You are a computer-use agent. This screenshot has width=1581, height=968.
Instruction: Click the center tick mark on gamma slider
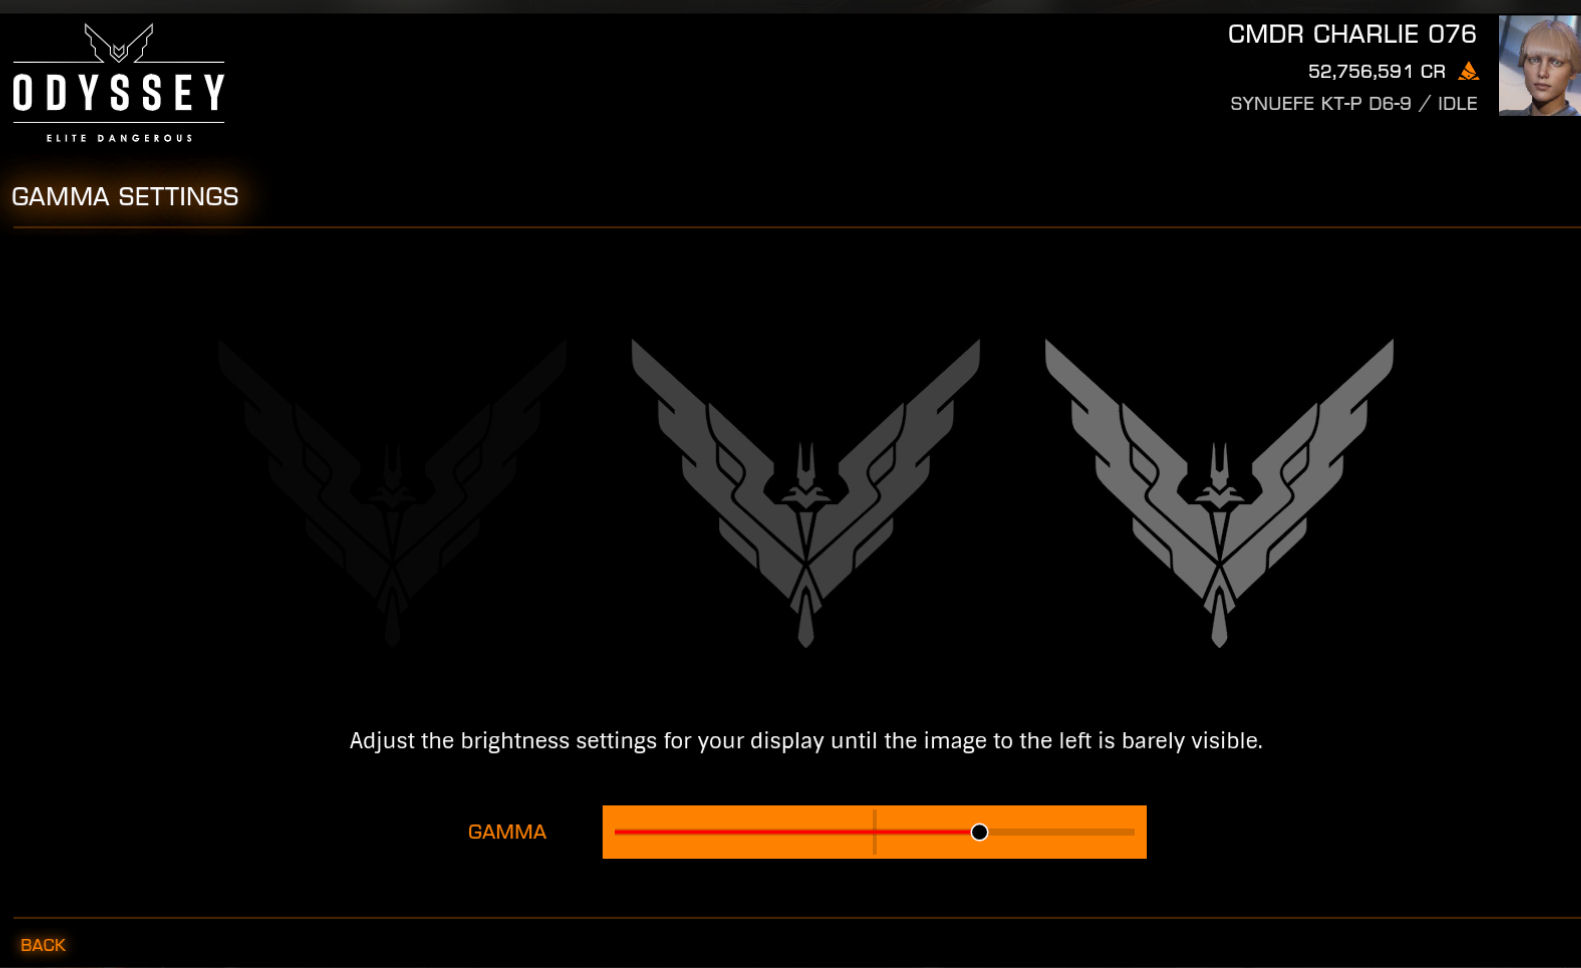(x=875, y=832)
